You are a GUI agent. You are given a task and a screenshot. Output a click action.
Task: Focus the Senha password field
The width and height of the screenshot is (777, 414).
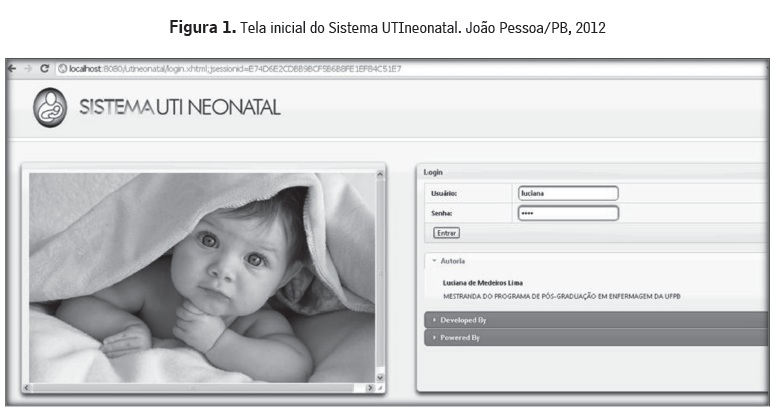[x=568, y=213]
